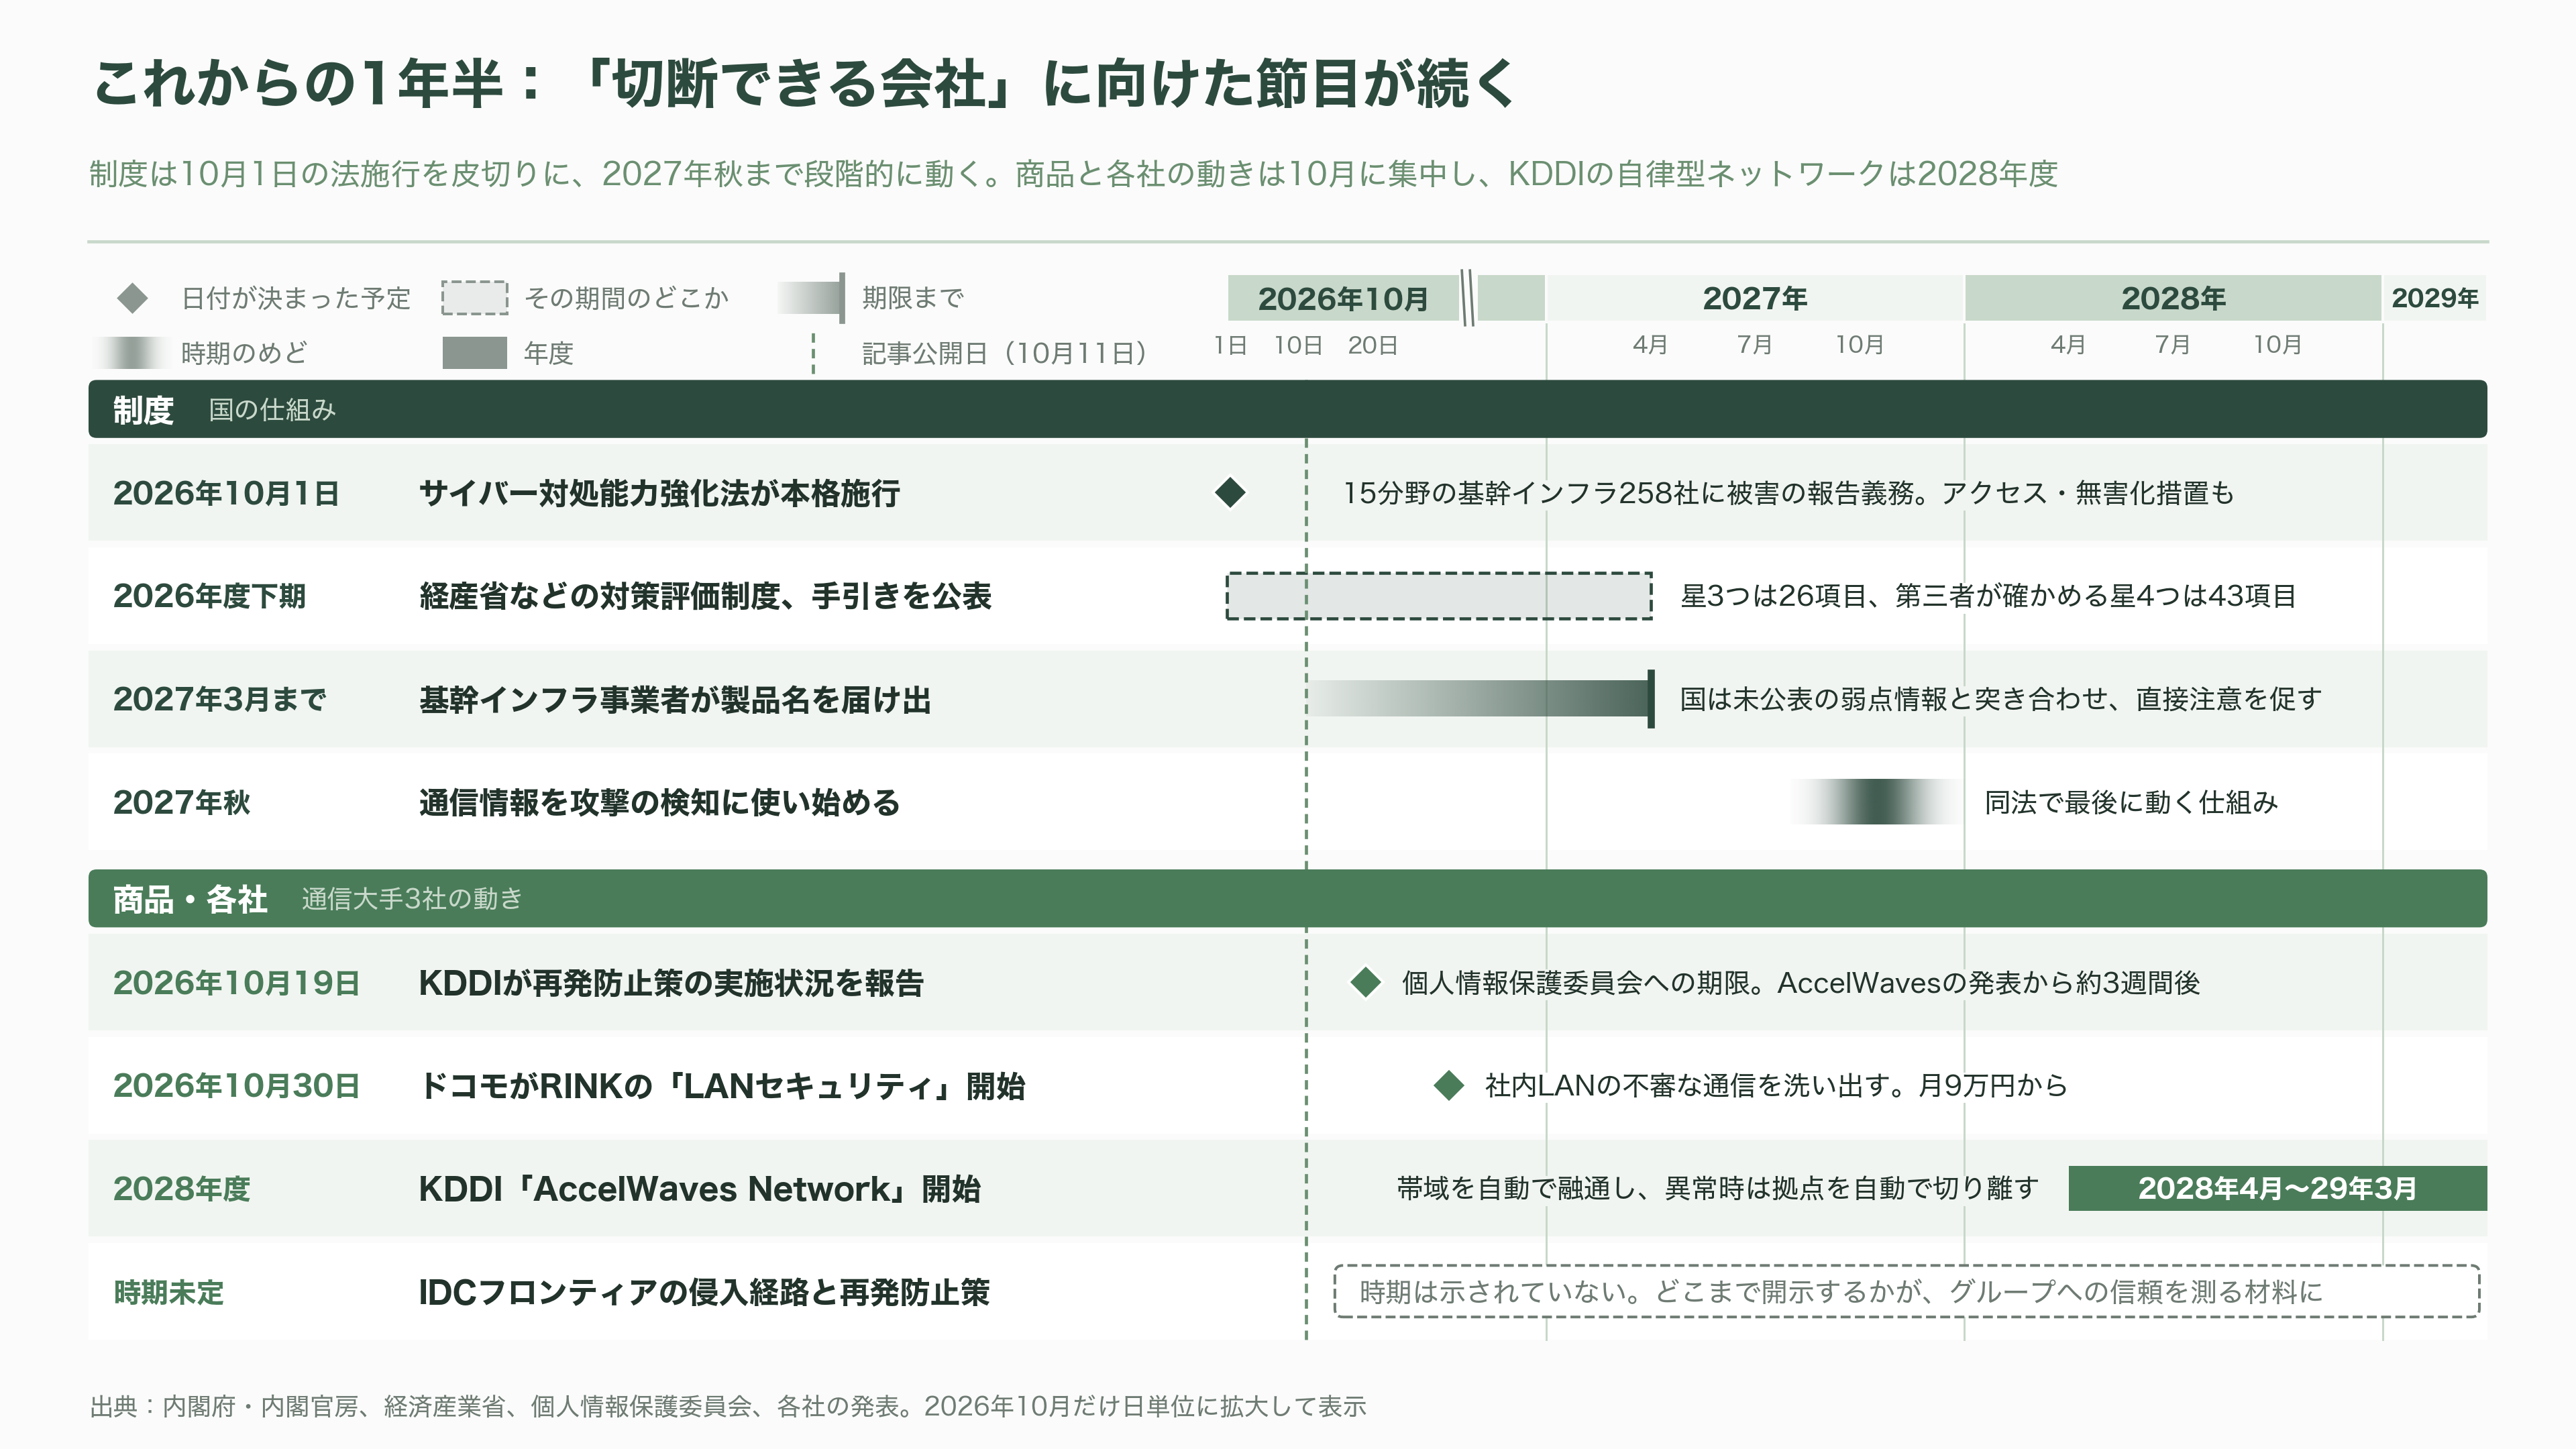Click the text KDDI「AccelWaves Network」開始
The height and width of the screenshot is (1449, 2576).
click(x=700, y=1189)
